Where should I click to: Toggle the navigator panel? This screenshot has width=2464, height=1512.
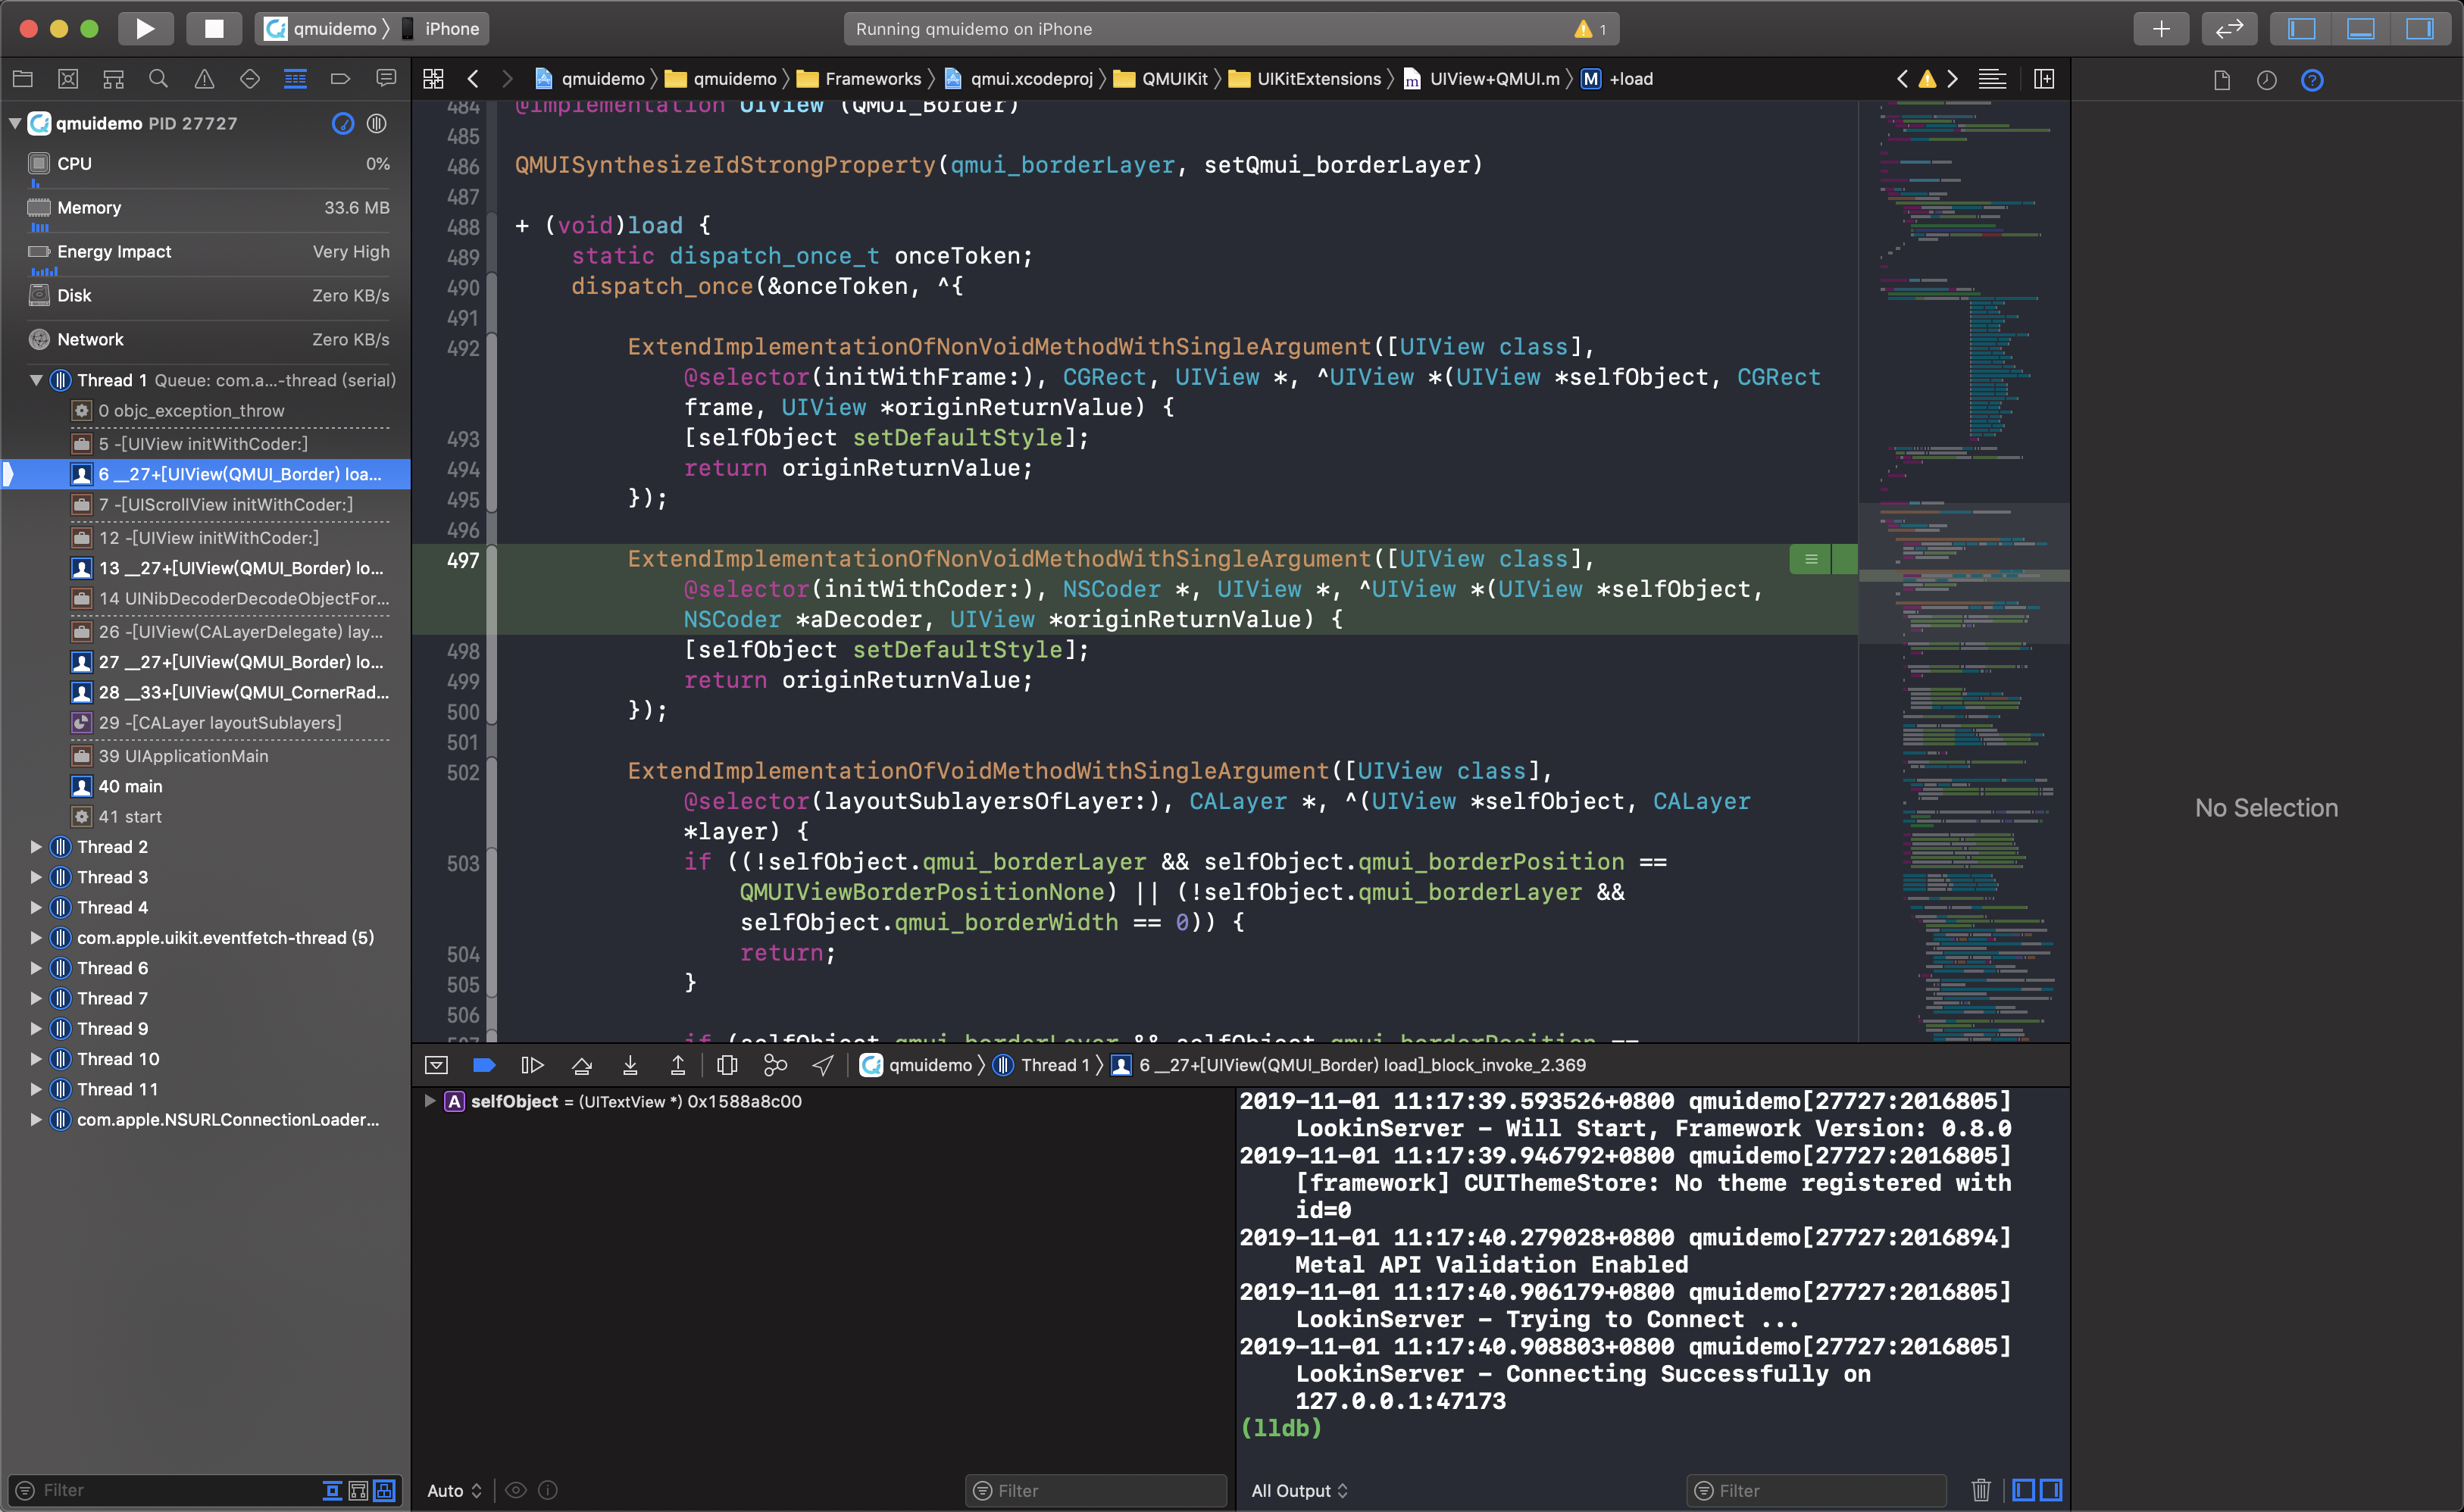pos(2301,28)
